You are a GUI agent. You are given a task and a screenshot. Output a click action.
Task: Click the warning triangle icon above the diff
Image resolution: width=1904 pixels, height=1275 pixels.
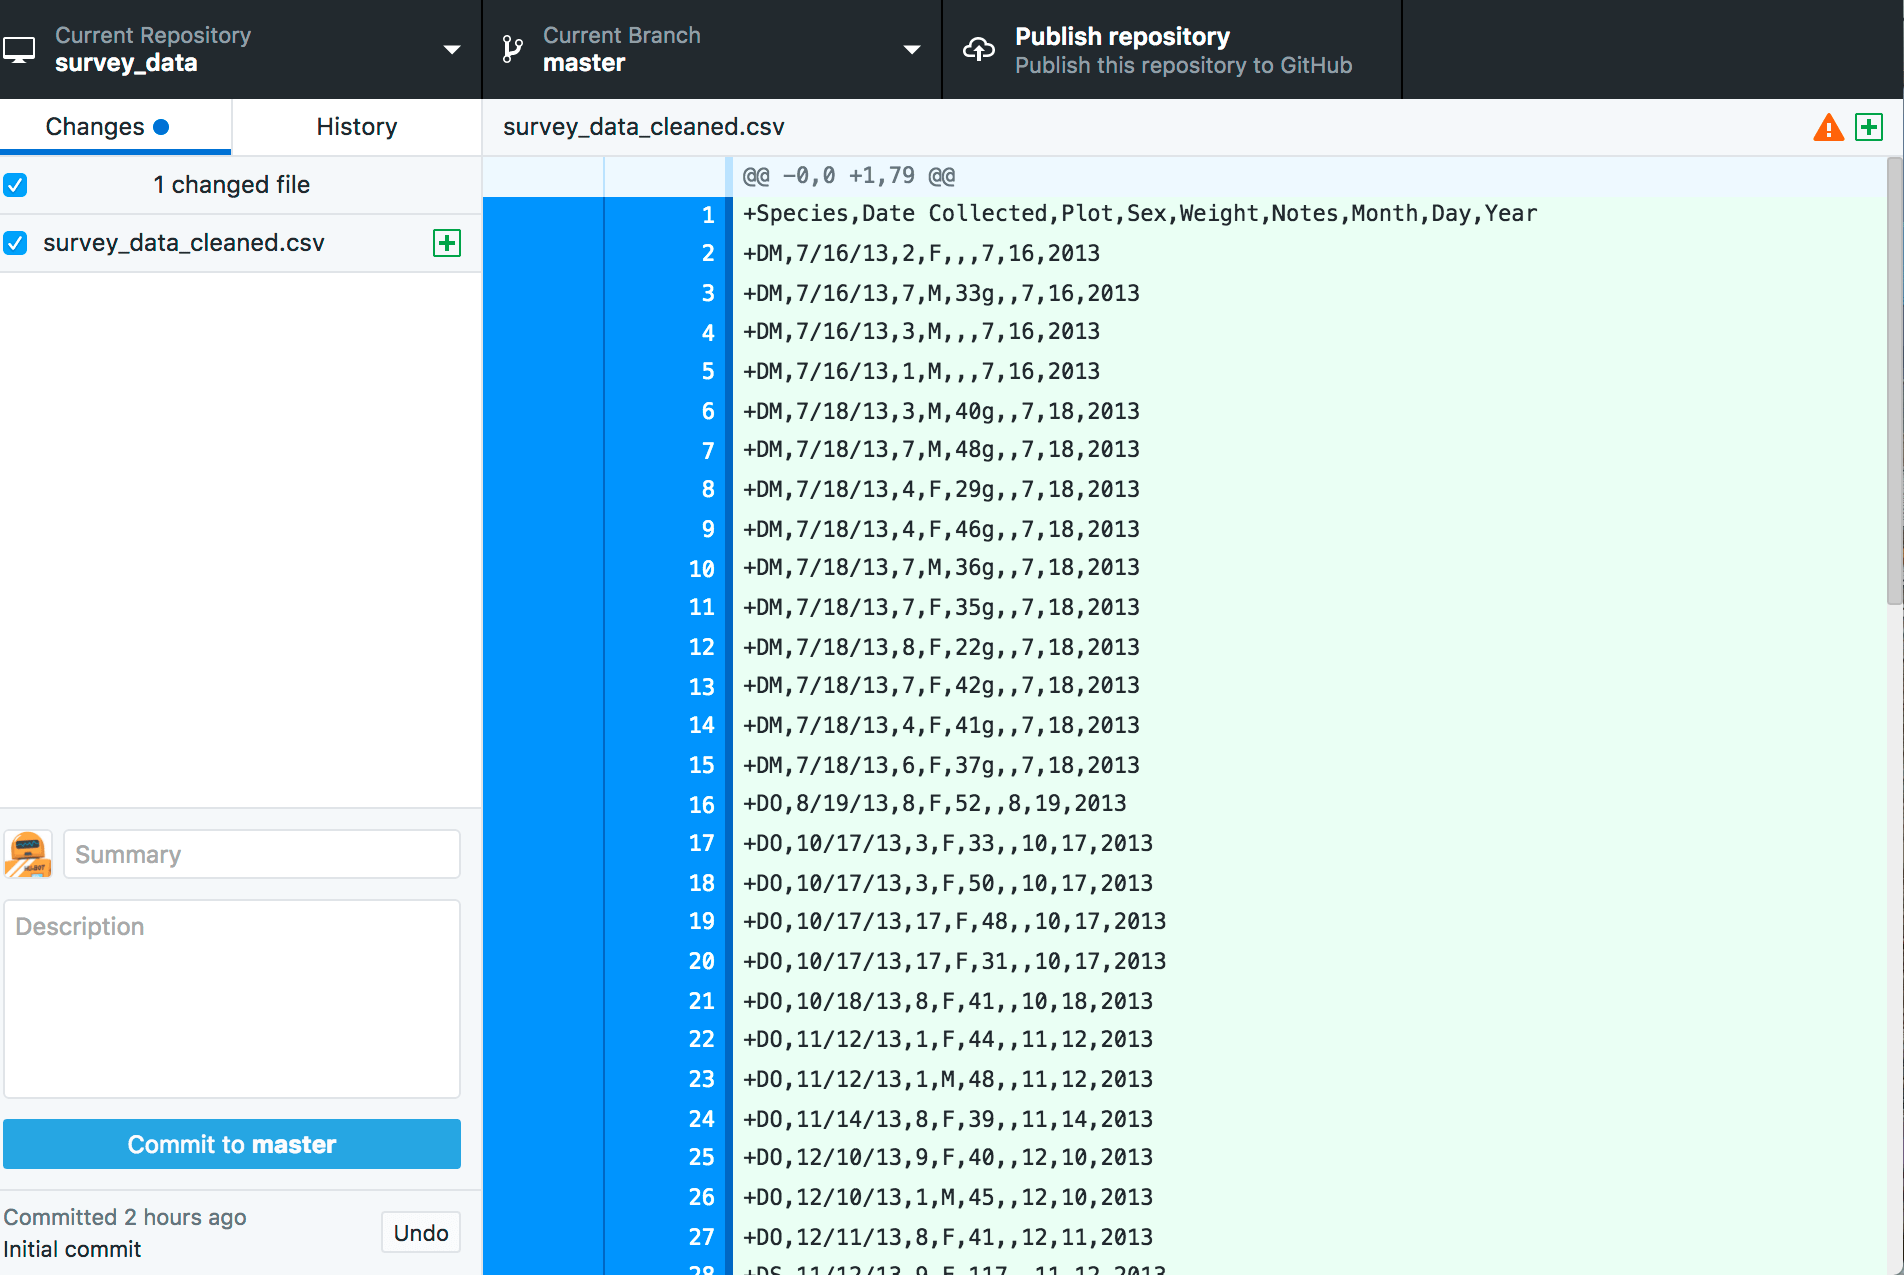1828,127
